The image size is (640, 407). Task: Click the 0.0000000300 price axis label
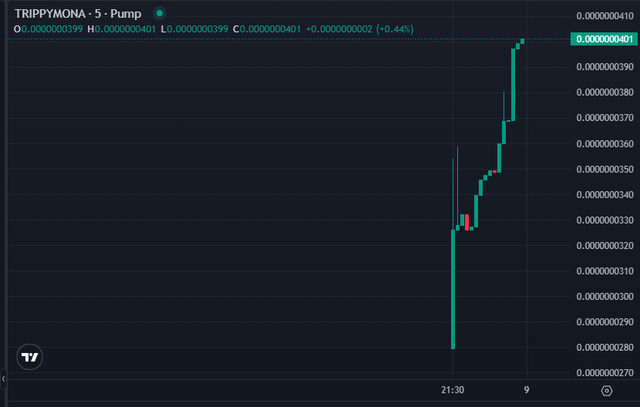coord(605,297)
